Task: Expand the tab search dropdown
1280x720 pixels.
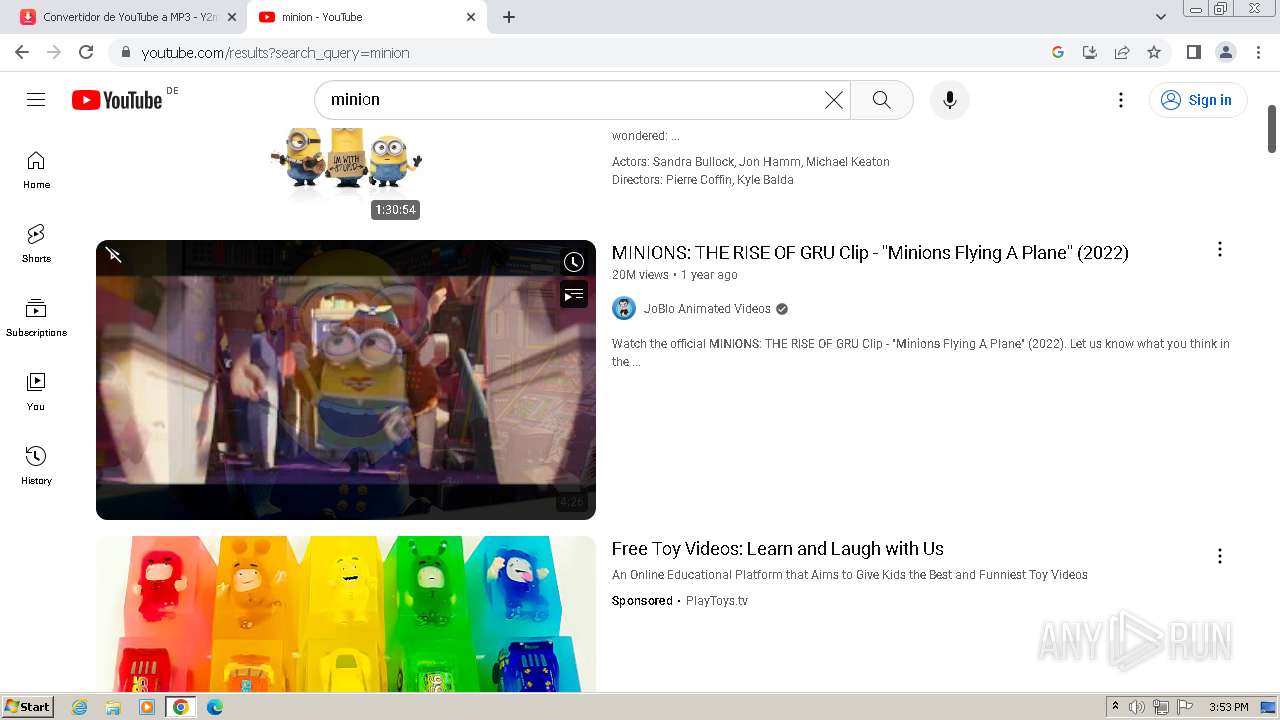Action: coord(1160,17)
